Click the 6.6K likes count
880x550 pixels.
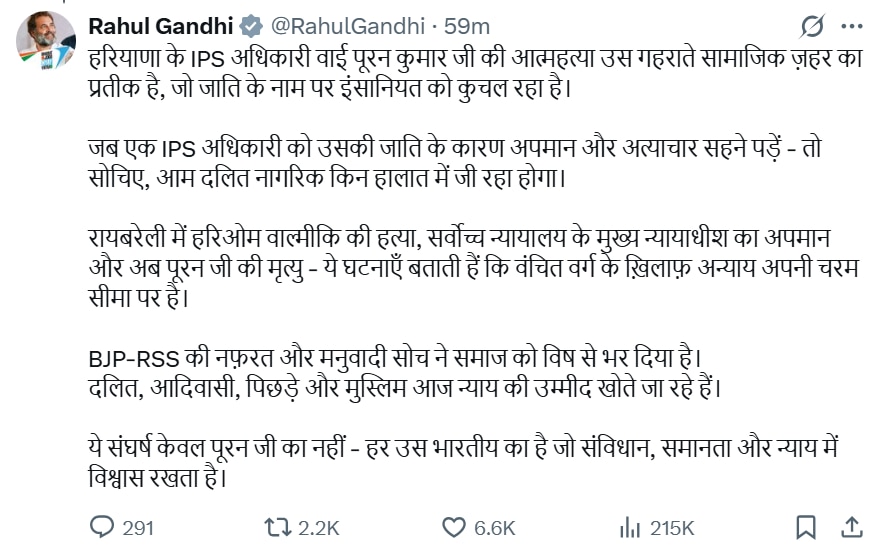(x=494, y=527)
